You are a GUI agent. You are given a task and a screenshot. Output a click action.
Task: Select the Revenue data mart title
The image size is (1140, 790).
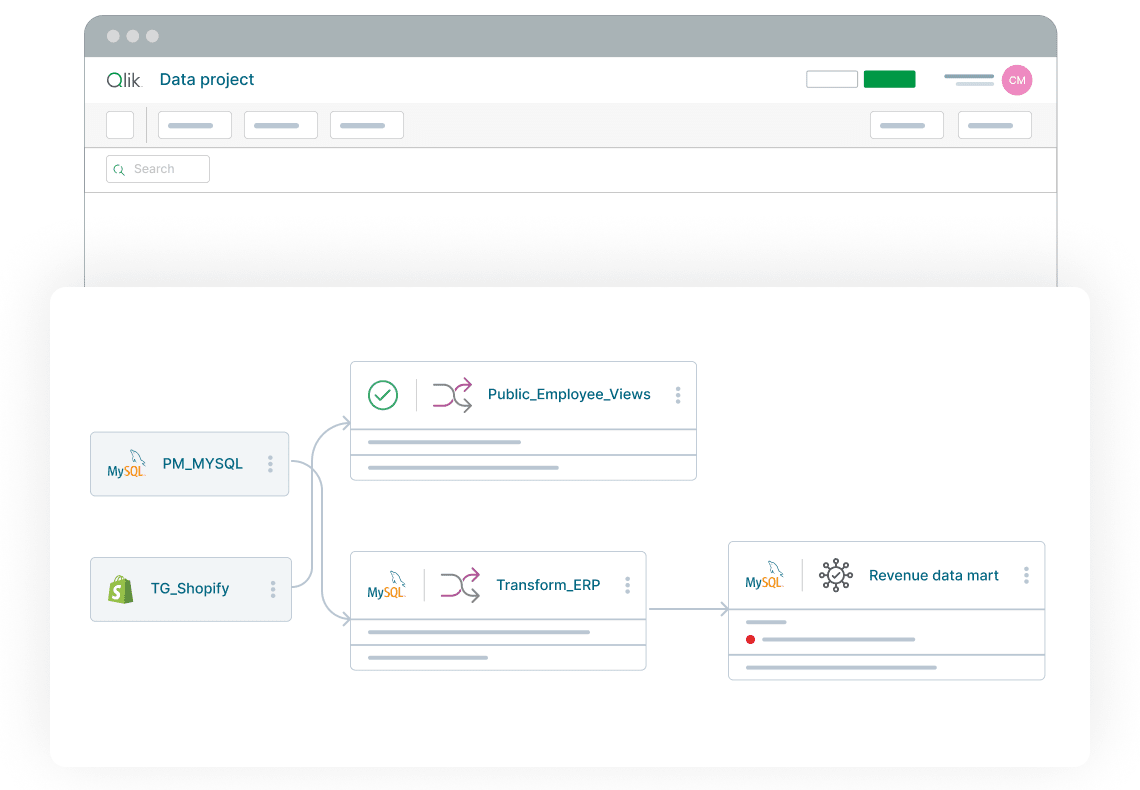(x=934, y=576)
